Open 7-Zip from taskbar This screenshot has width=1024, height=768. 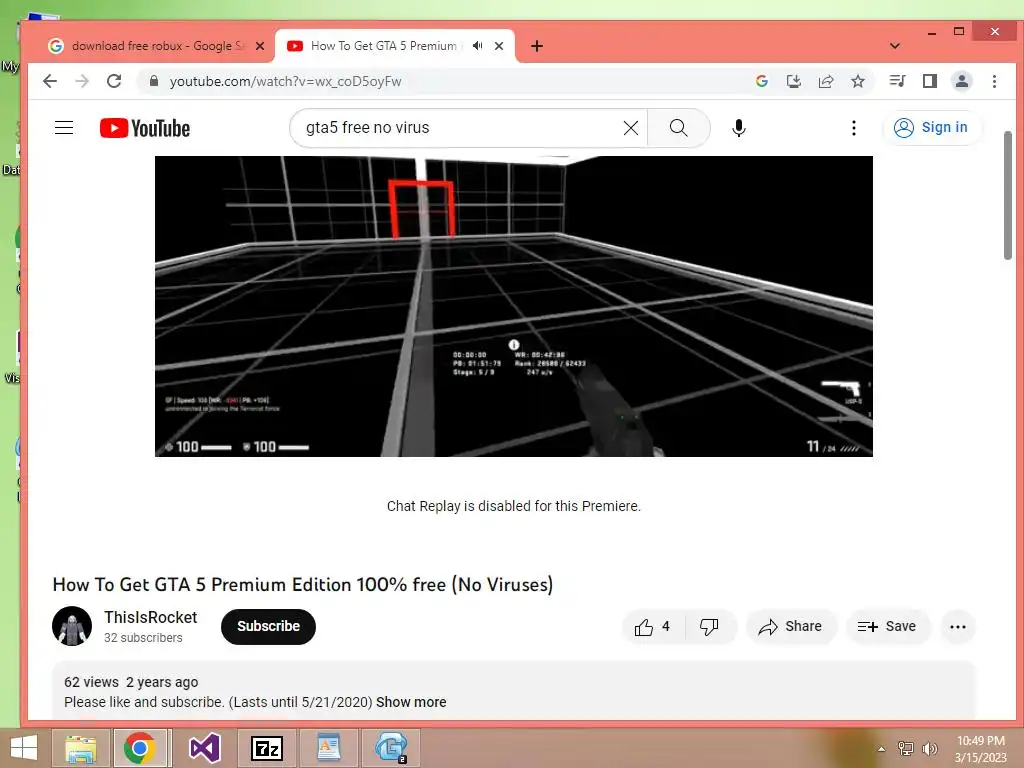point(267,748)
